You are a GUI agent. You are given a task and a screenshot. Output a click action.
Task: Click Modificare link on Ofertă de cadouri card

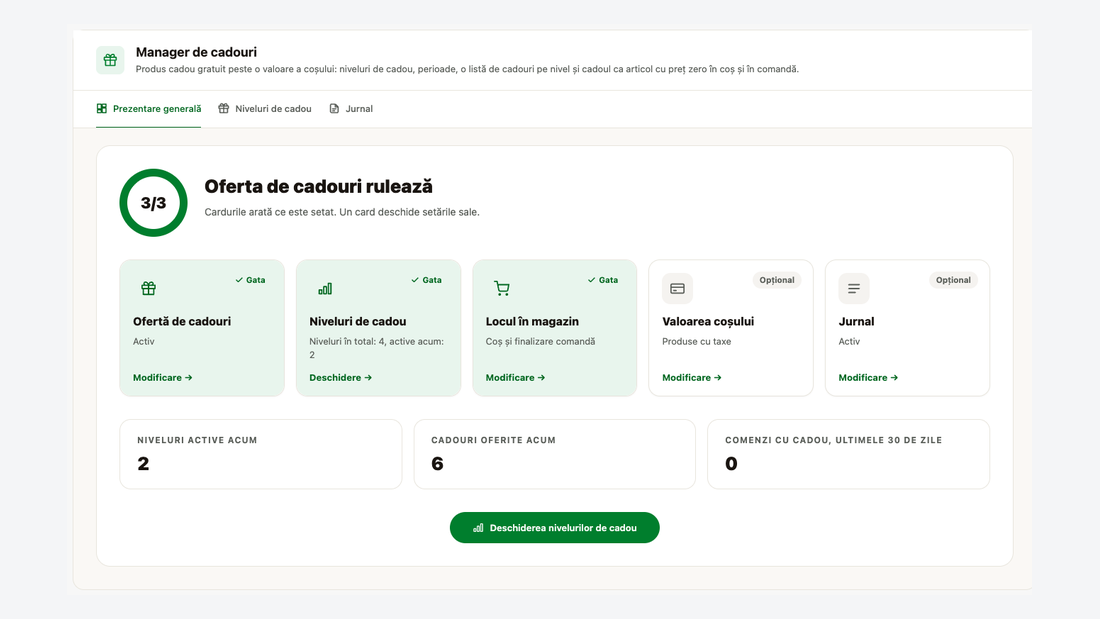pos(163,378)
